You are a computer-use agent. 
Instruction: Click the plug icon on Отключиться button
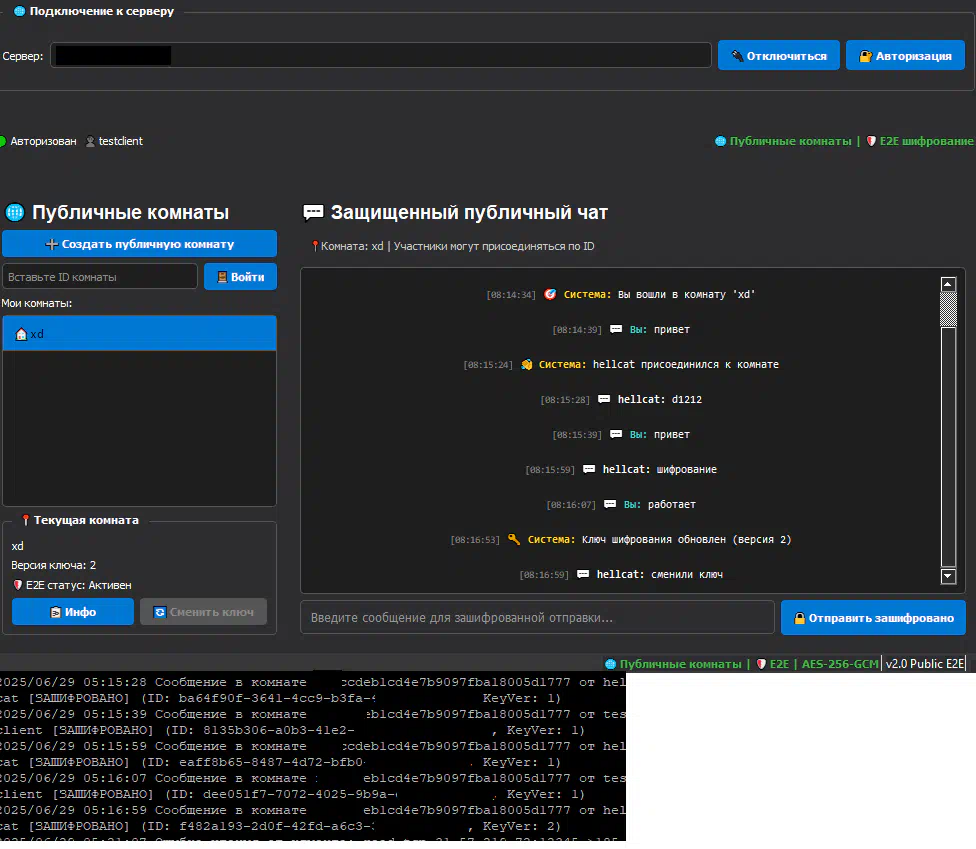pos(738,56)
